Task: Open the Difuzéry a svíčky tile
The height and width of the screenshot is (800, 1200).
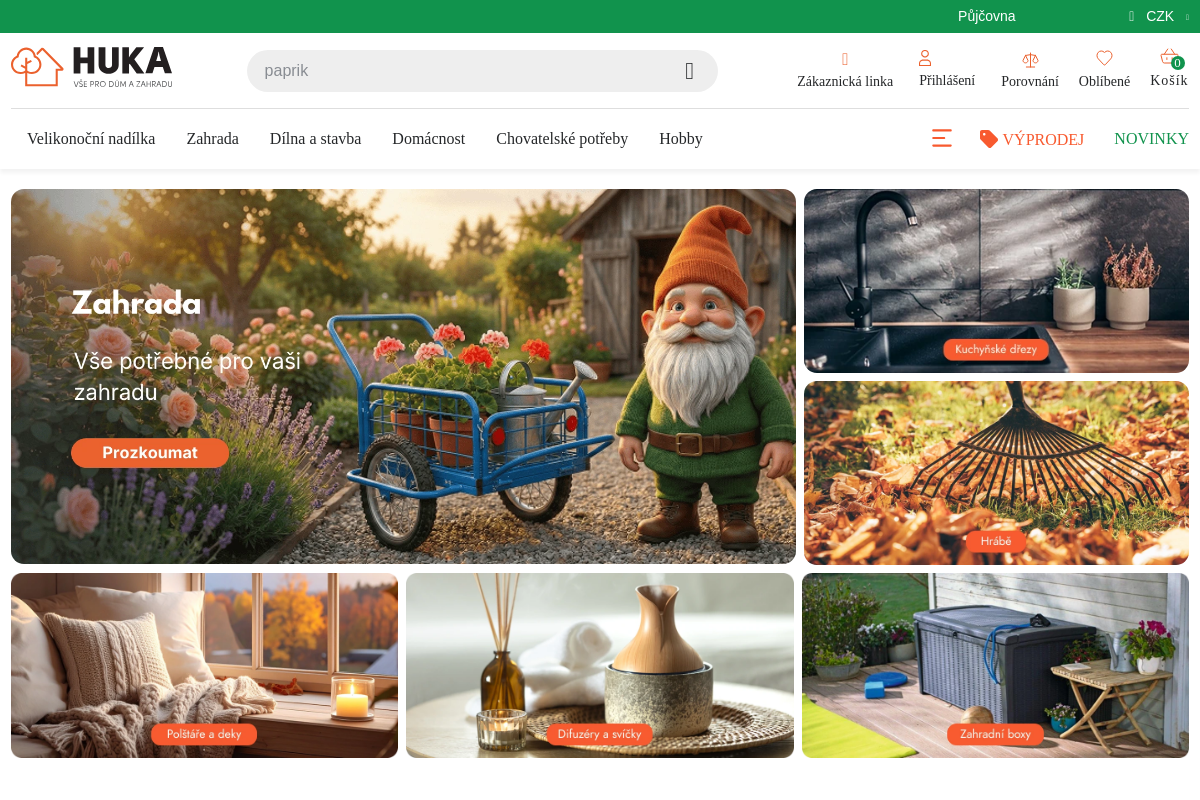Action: 599,665
